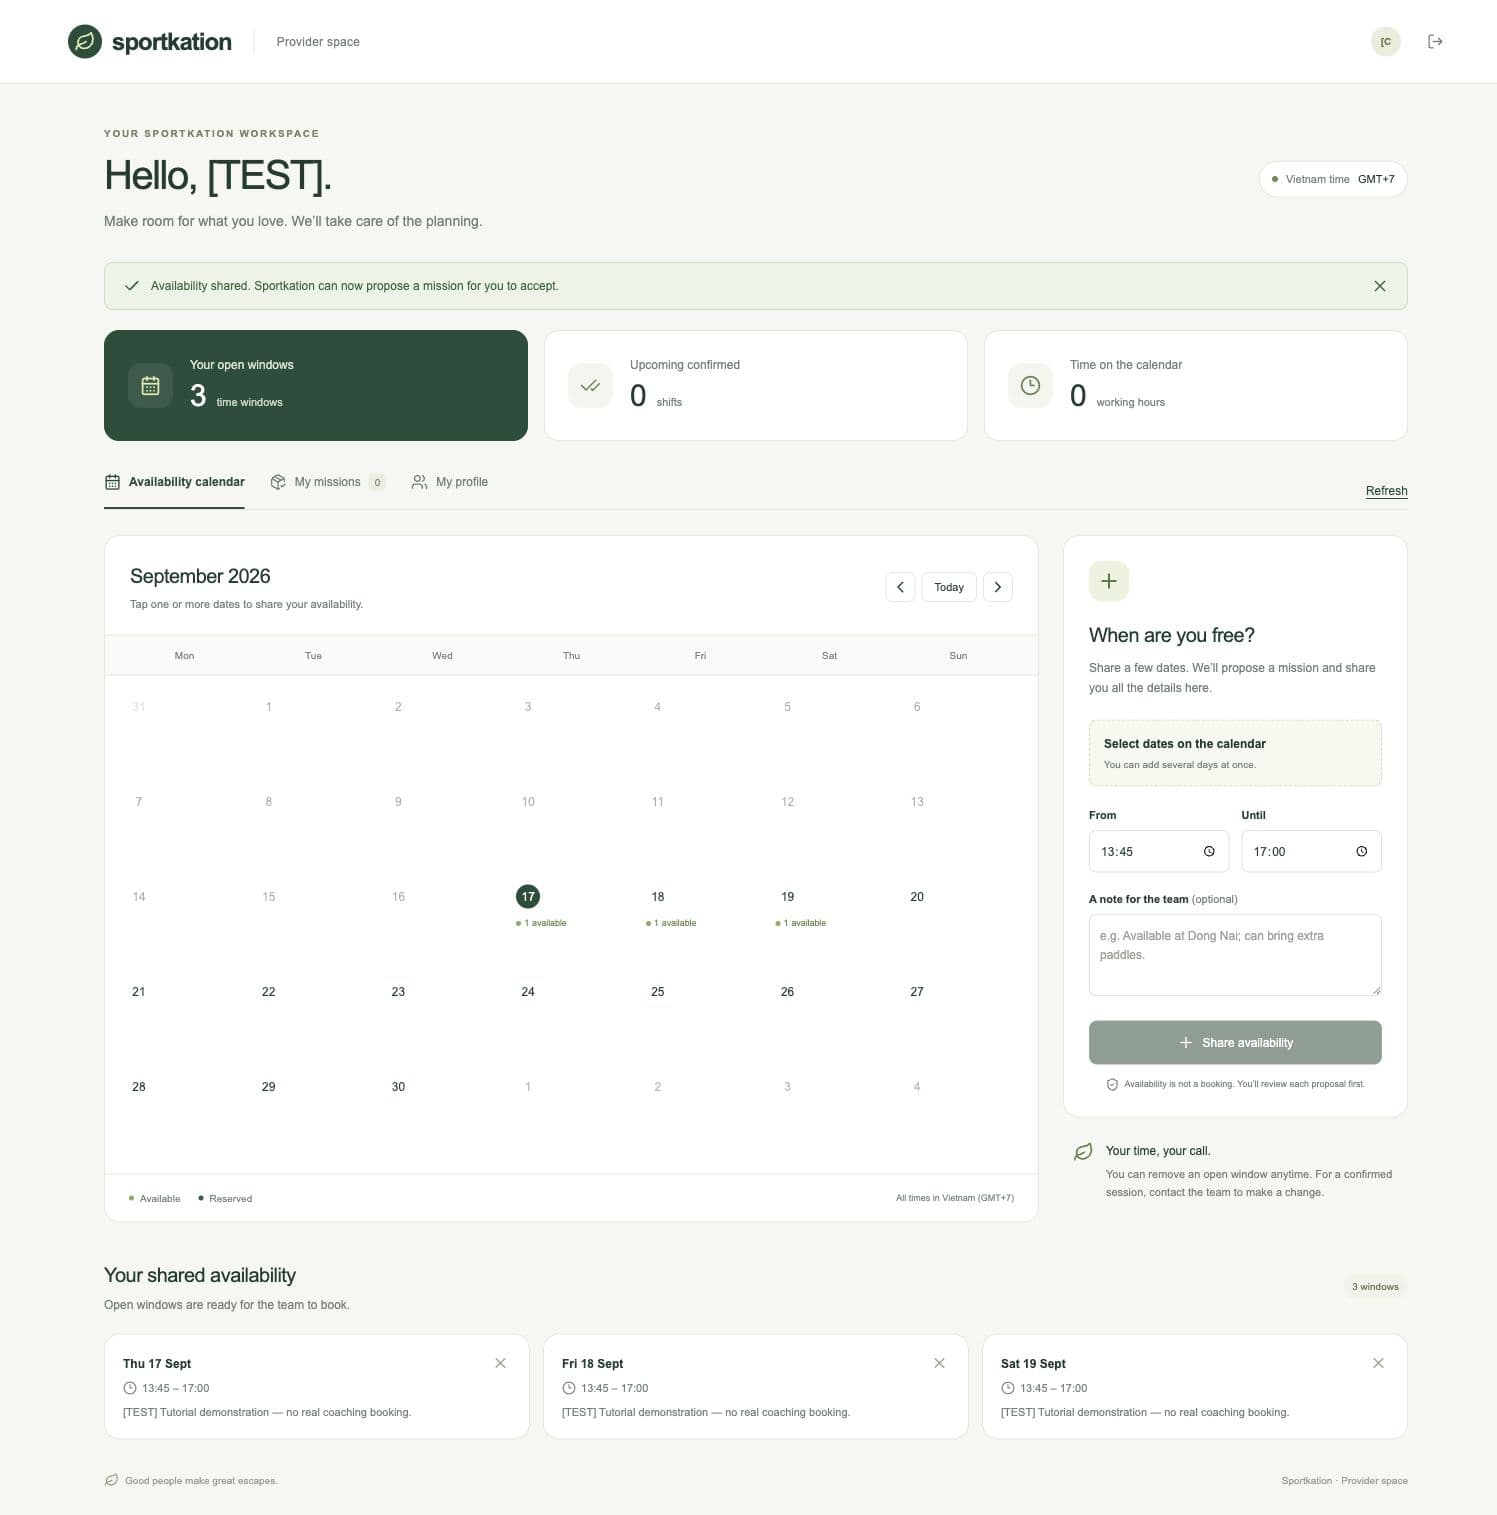Dismiss the availability shared banner
The width and height of the screenshot is (1497, 1515).
coord(1379,286)
